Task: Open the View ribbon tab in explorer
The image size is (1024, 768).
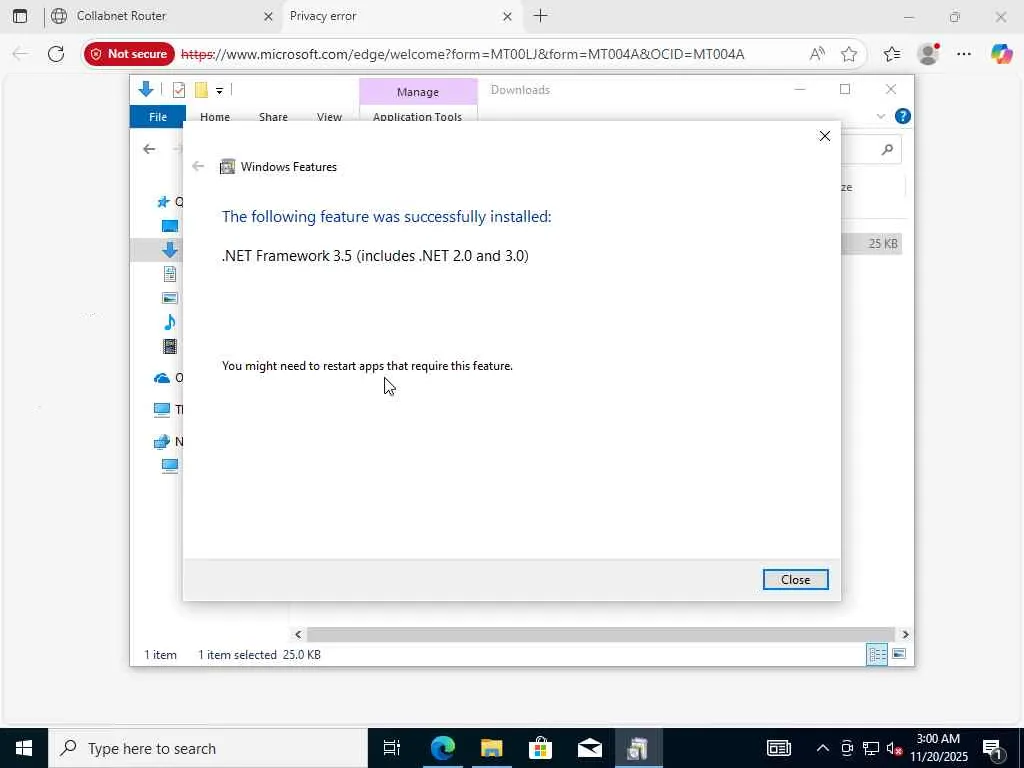Action: (329, 117)
